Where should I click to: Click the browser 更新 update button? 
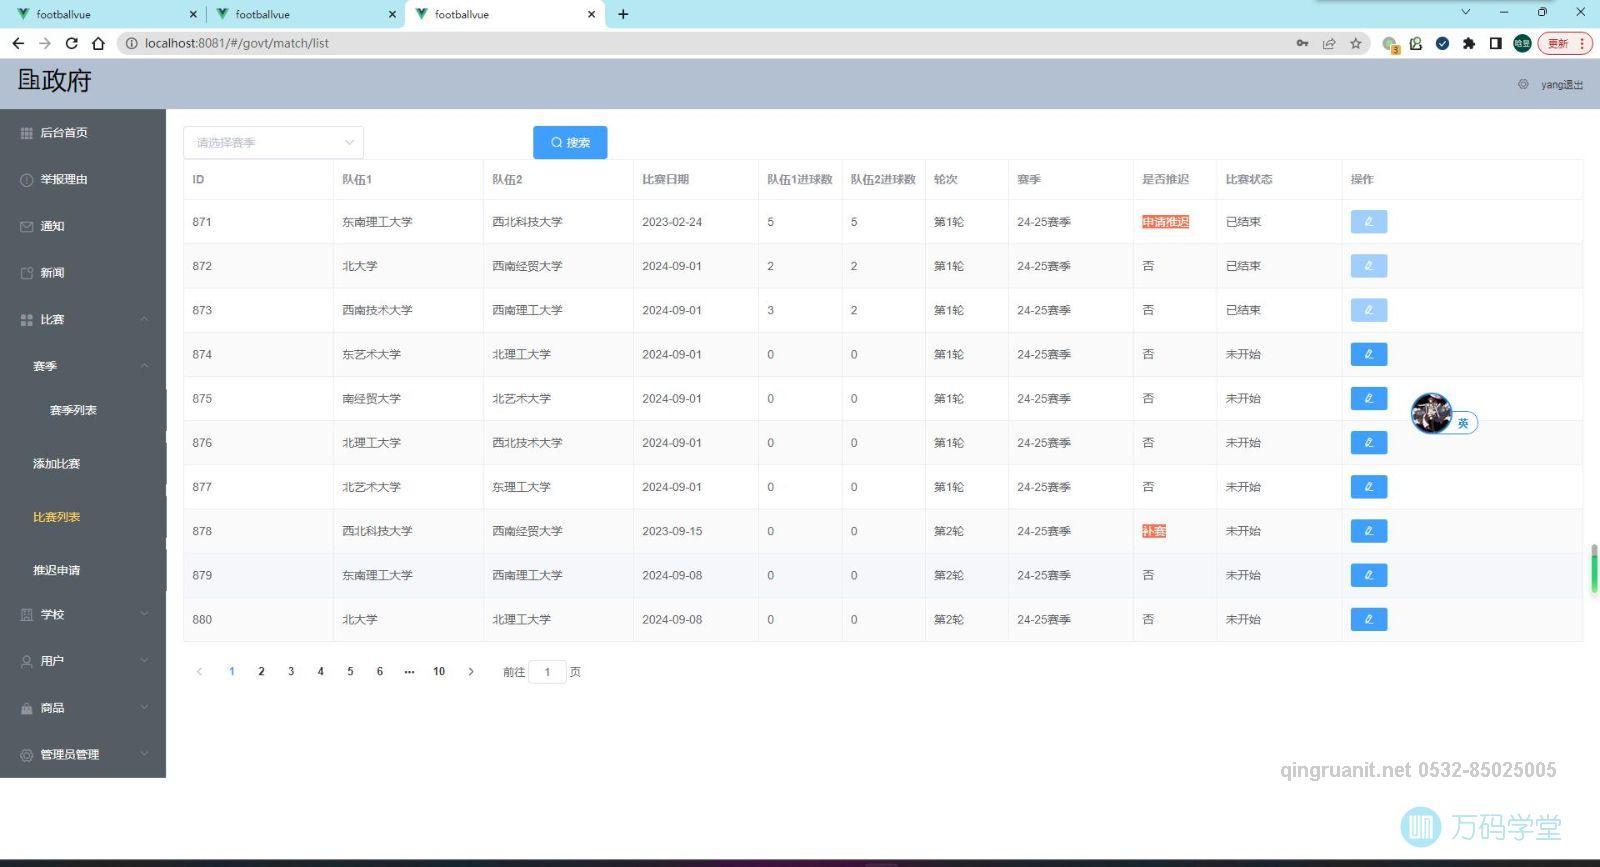click(1564, 43)
